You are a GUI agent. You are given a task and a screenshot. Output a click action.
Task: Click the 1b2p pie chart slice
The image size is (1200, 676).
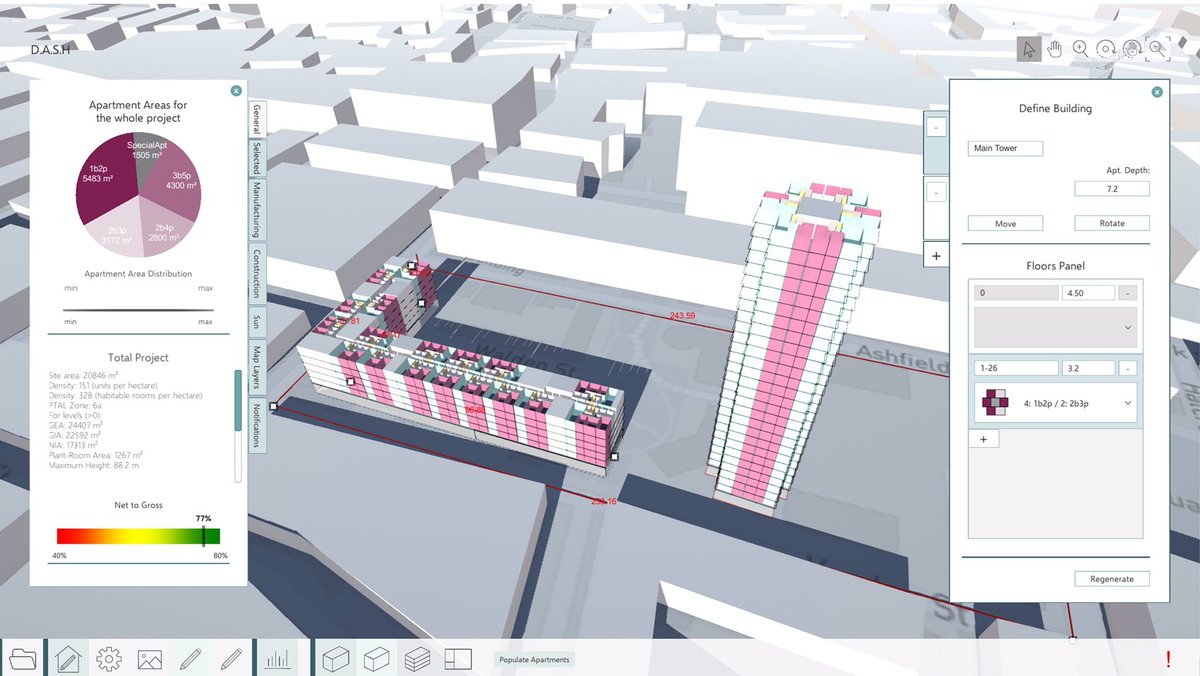103,180
